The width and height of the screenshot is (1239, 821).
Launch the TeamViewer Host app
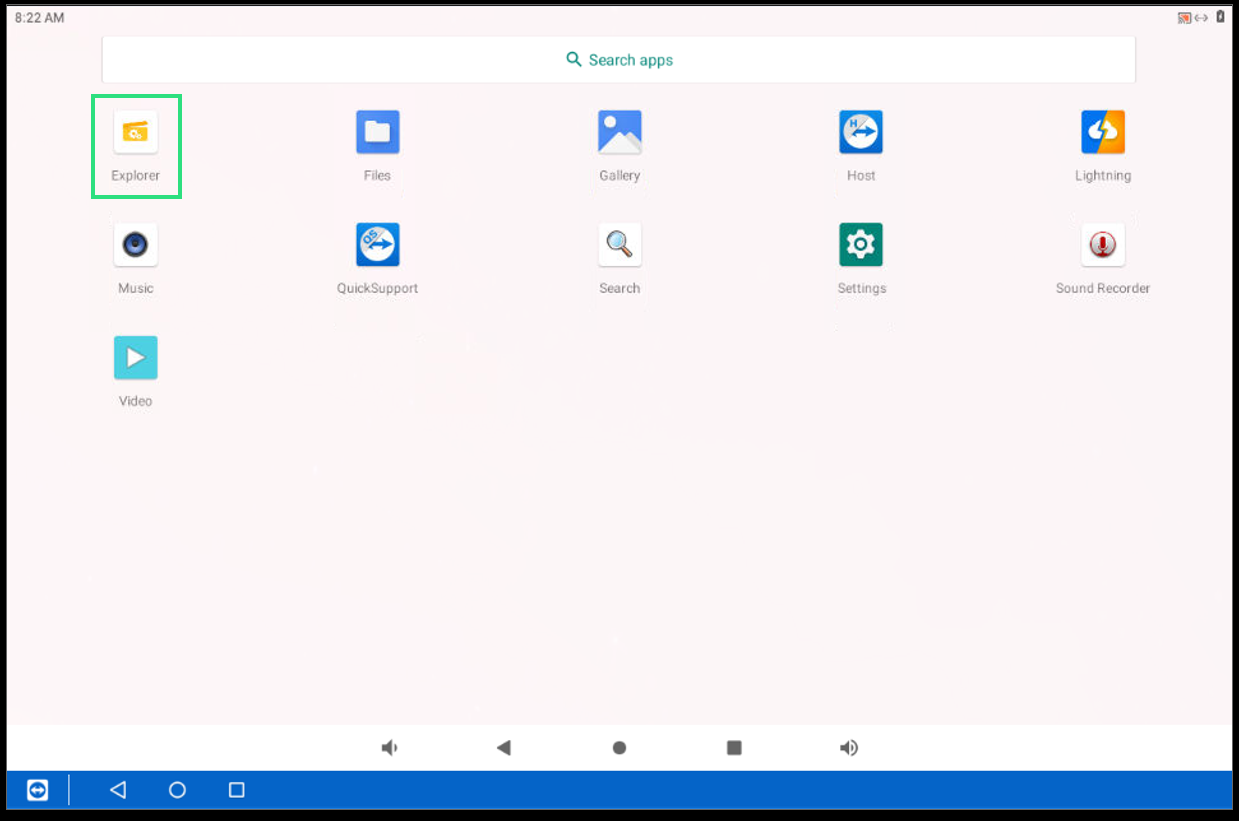click(861, 133)
